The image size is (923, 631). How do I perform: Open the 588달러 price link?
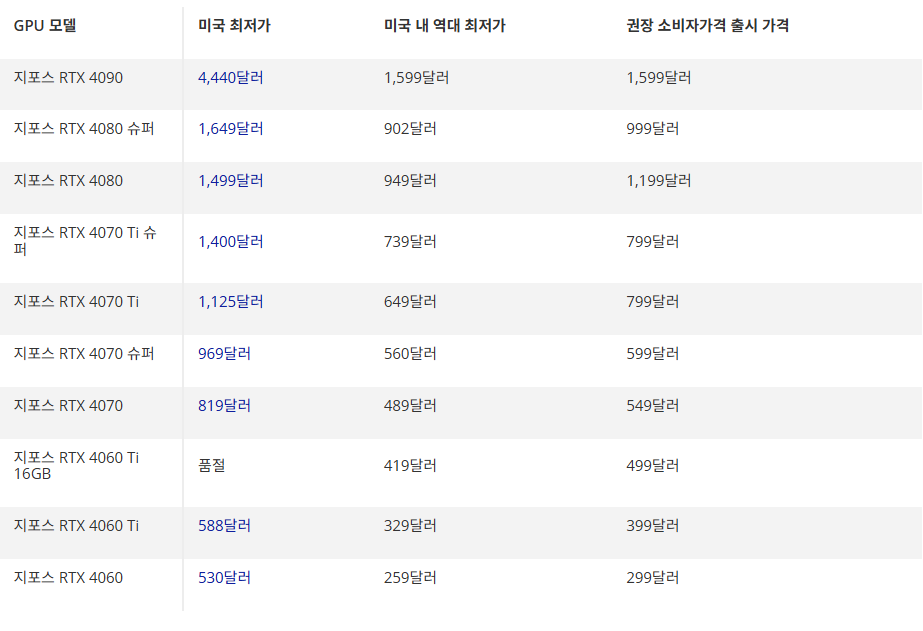tap(224, 525)
